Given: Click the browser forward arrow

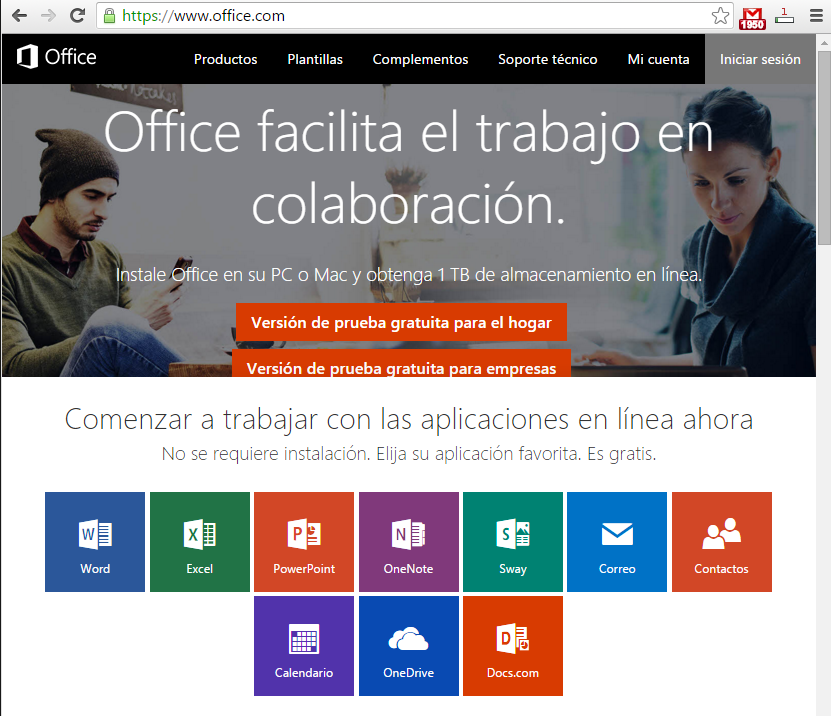Looking at the screenshot, I should tap(48, 16).
